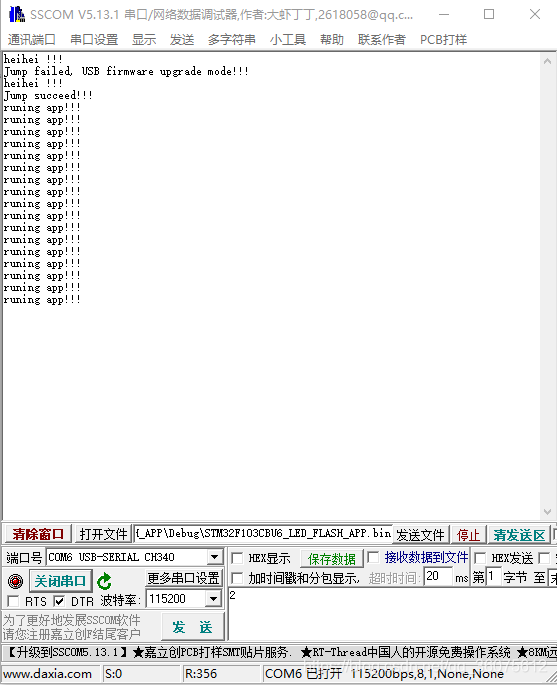557x685 pixels.
Task: Toggle the HEX发送 checkbox
Action: (x=480, y=558)
